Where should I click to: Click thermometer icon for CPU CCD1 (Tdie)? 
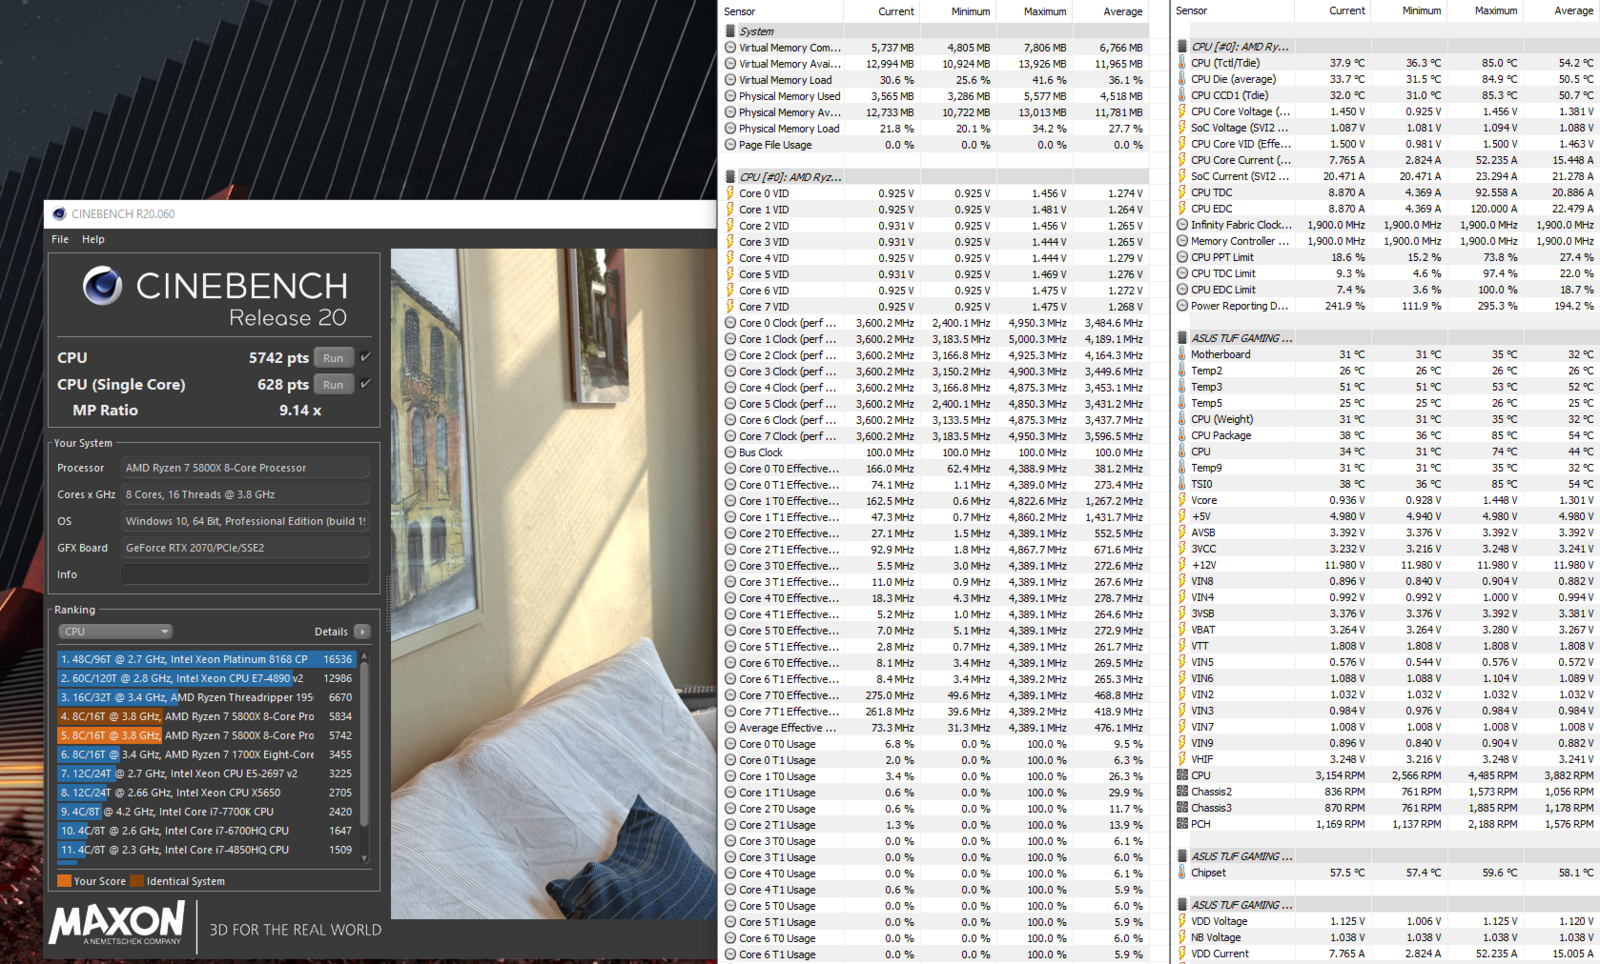(1182, 95)
